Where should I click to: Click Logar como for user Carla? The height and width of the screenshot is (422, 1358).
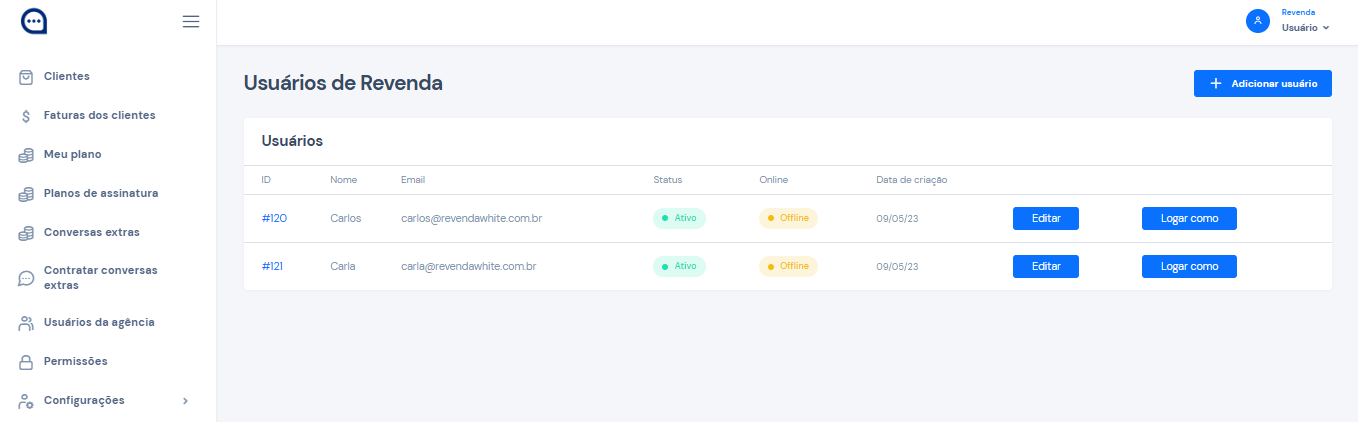1189,267
